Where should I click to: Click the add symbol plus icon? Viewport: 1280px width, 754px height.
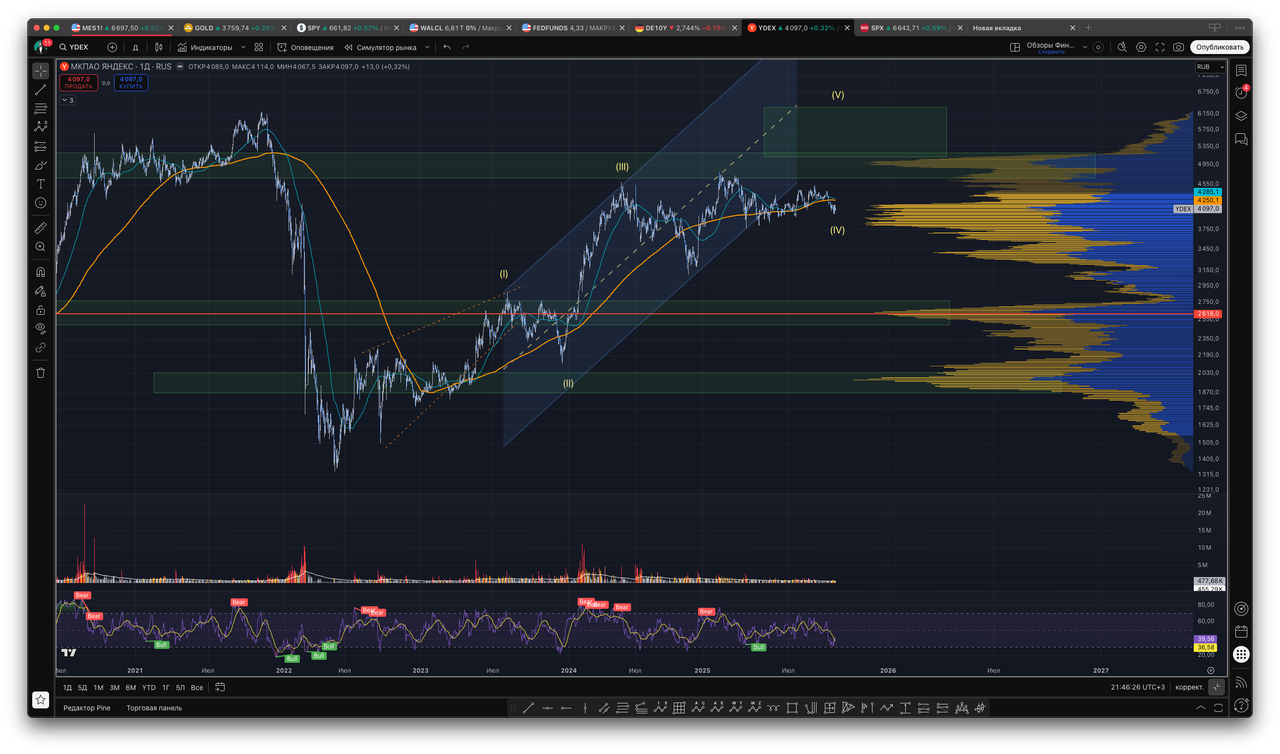112,47
